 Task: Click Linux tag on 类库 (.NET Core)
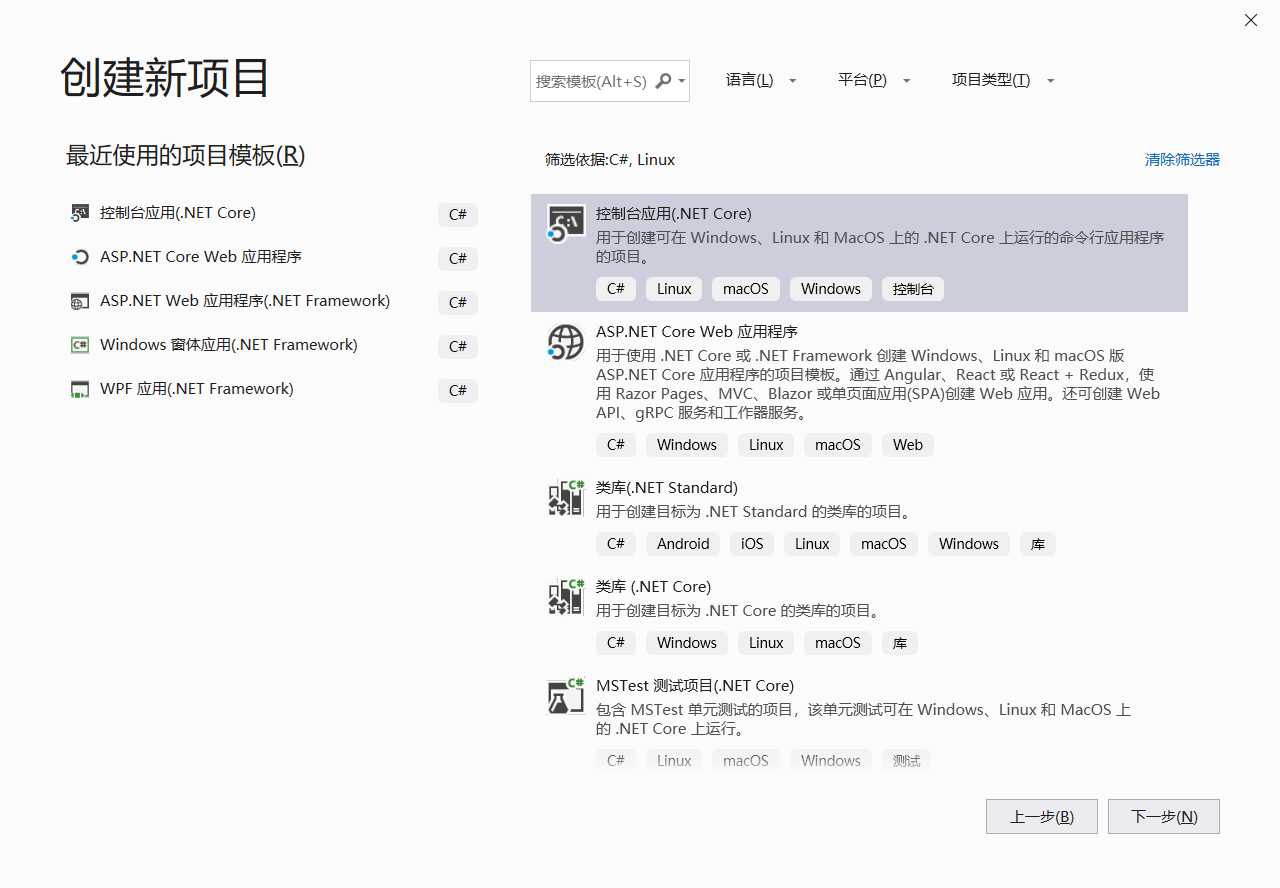pyautogui.click(x=766, y=642)
